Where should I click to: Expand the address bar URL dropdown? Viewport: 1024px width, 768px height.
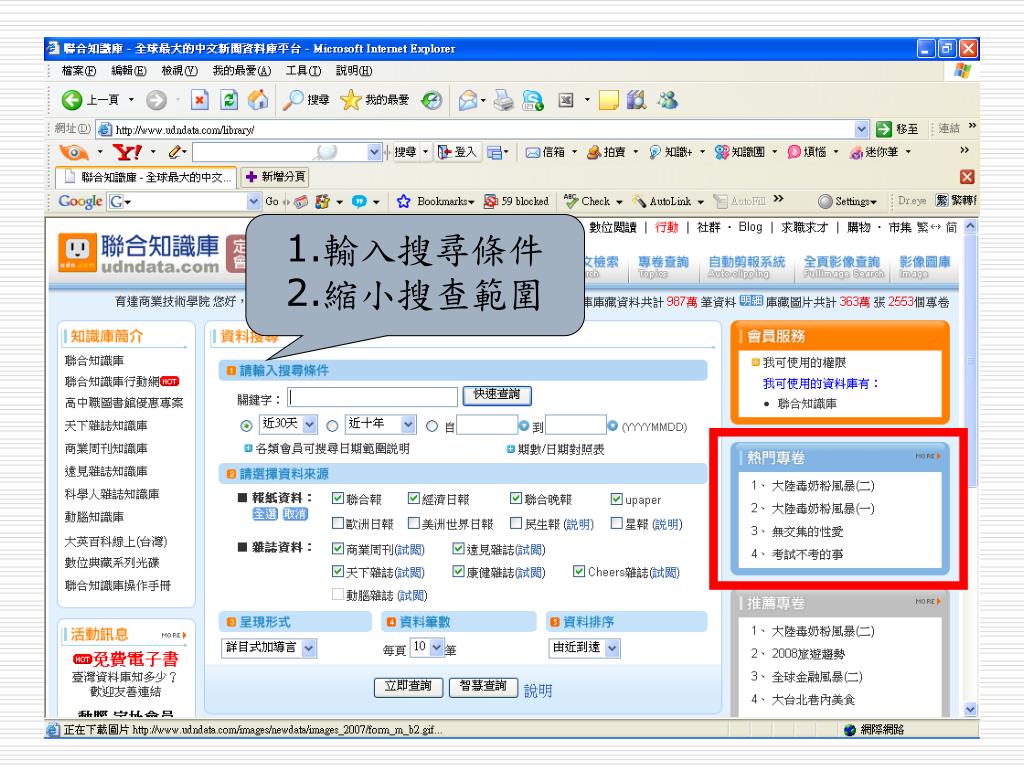pyautogui.click(x=862, y=129)
